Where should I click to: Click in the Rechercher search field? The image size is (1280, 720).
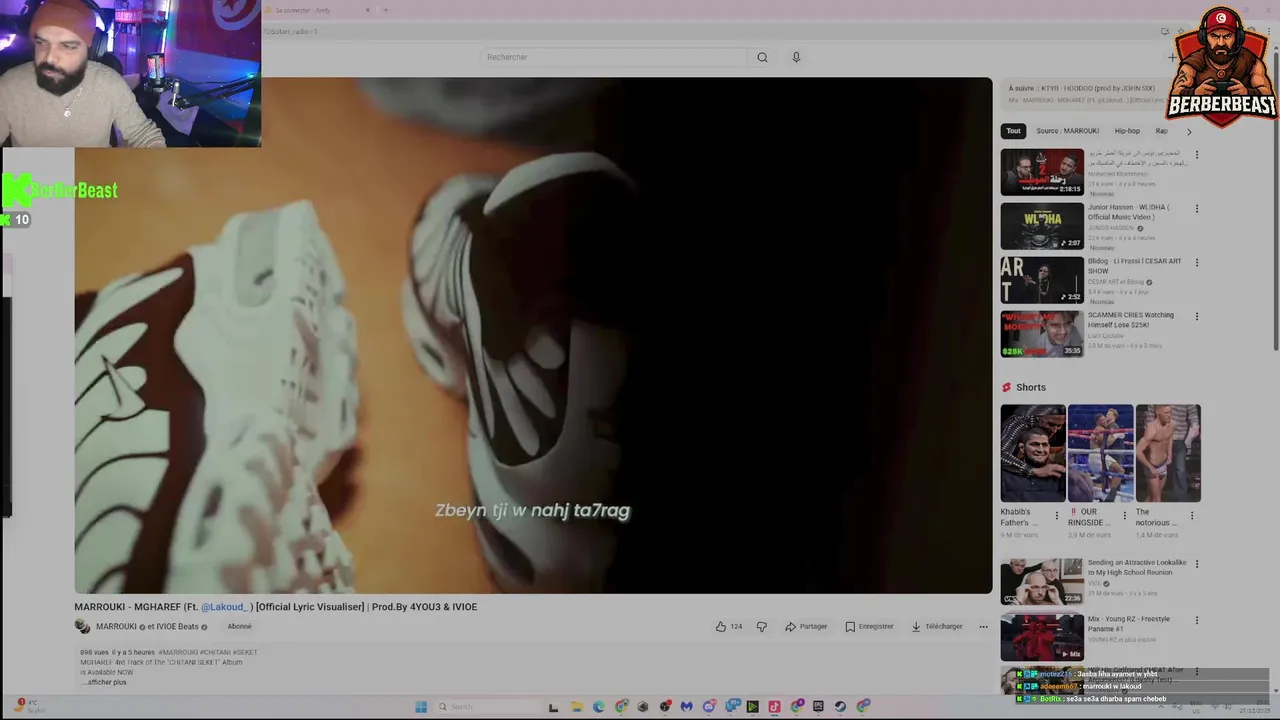[x=615, y=57]
